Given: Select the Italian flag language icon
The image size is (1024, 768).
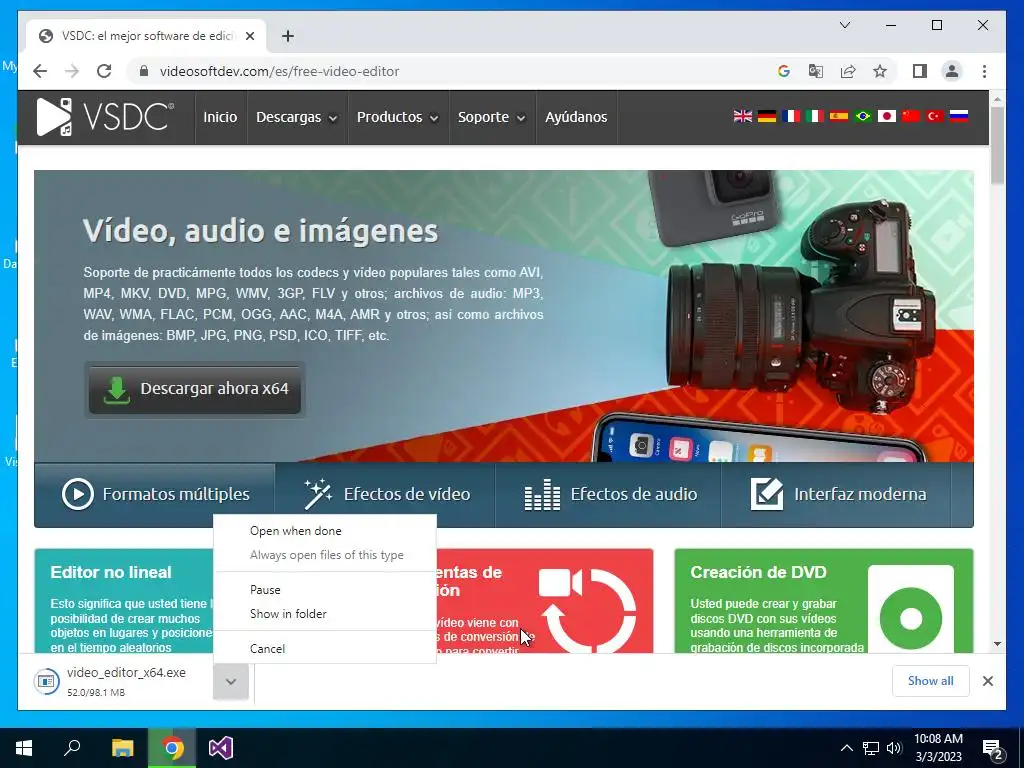Looking at the screenshot, I should (814, 116).
